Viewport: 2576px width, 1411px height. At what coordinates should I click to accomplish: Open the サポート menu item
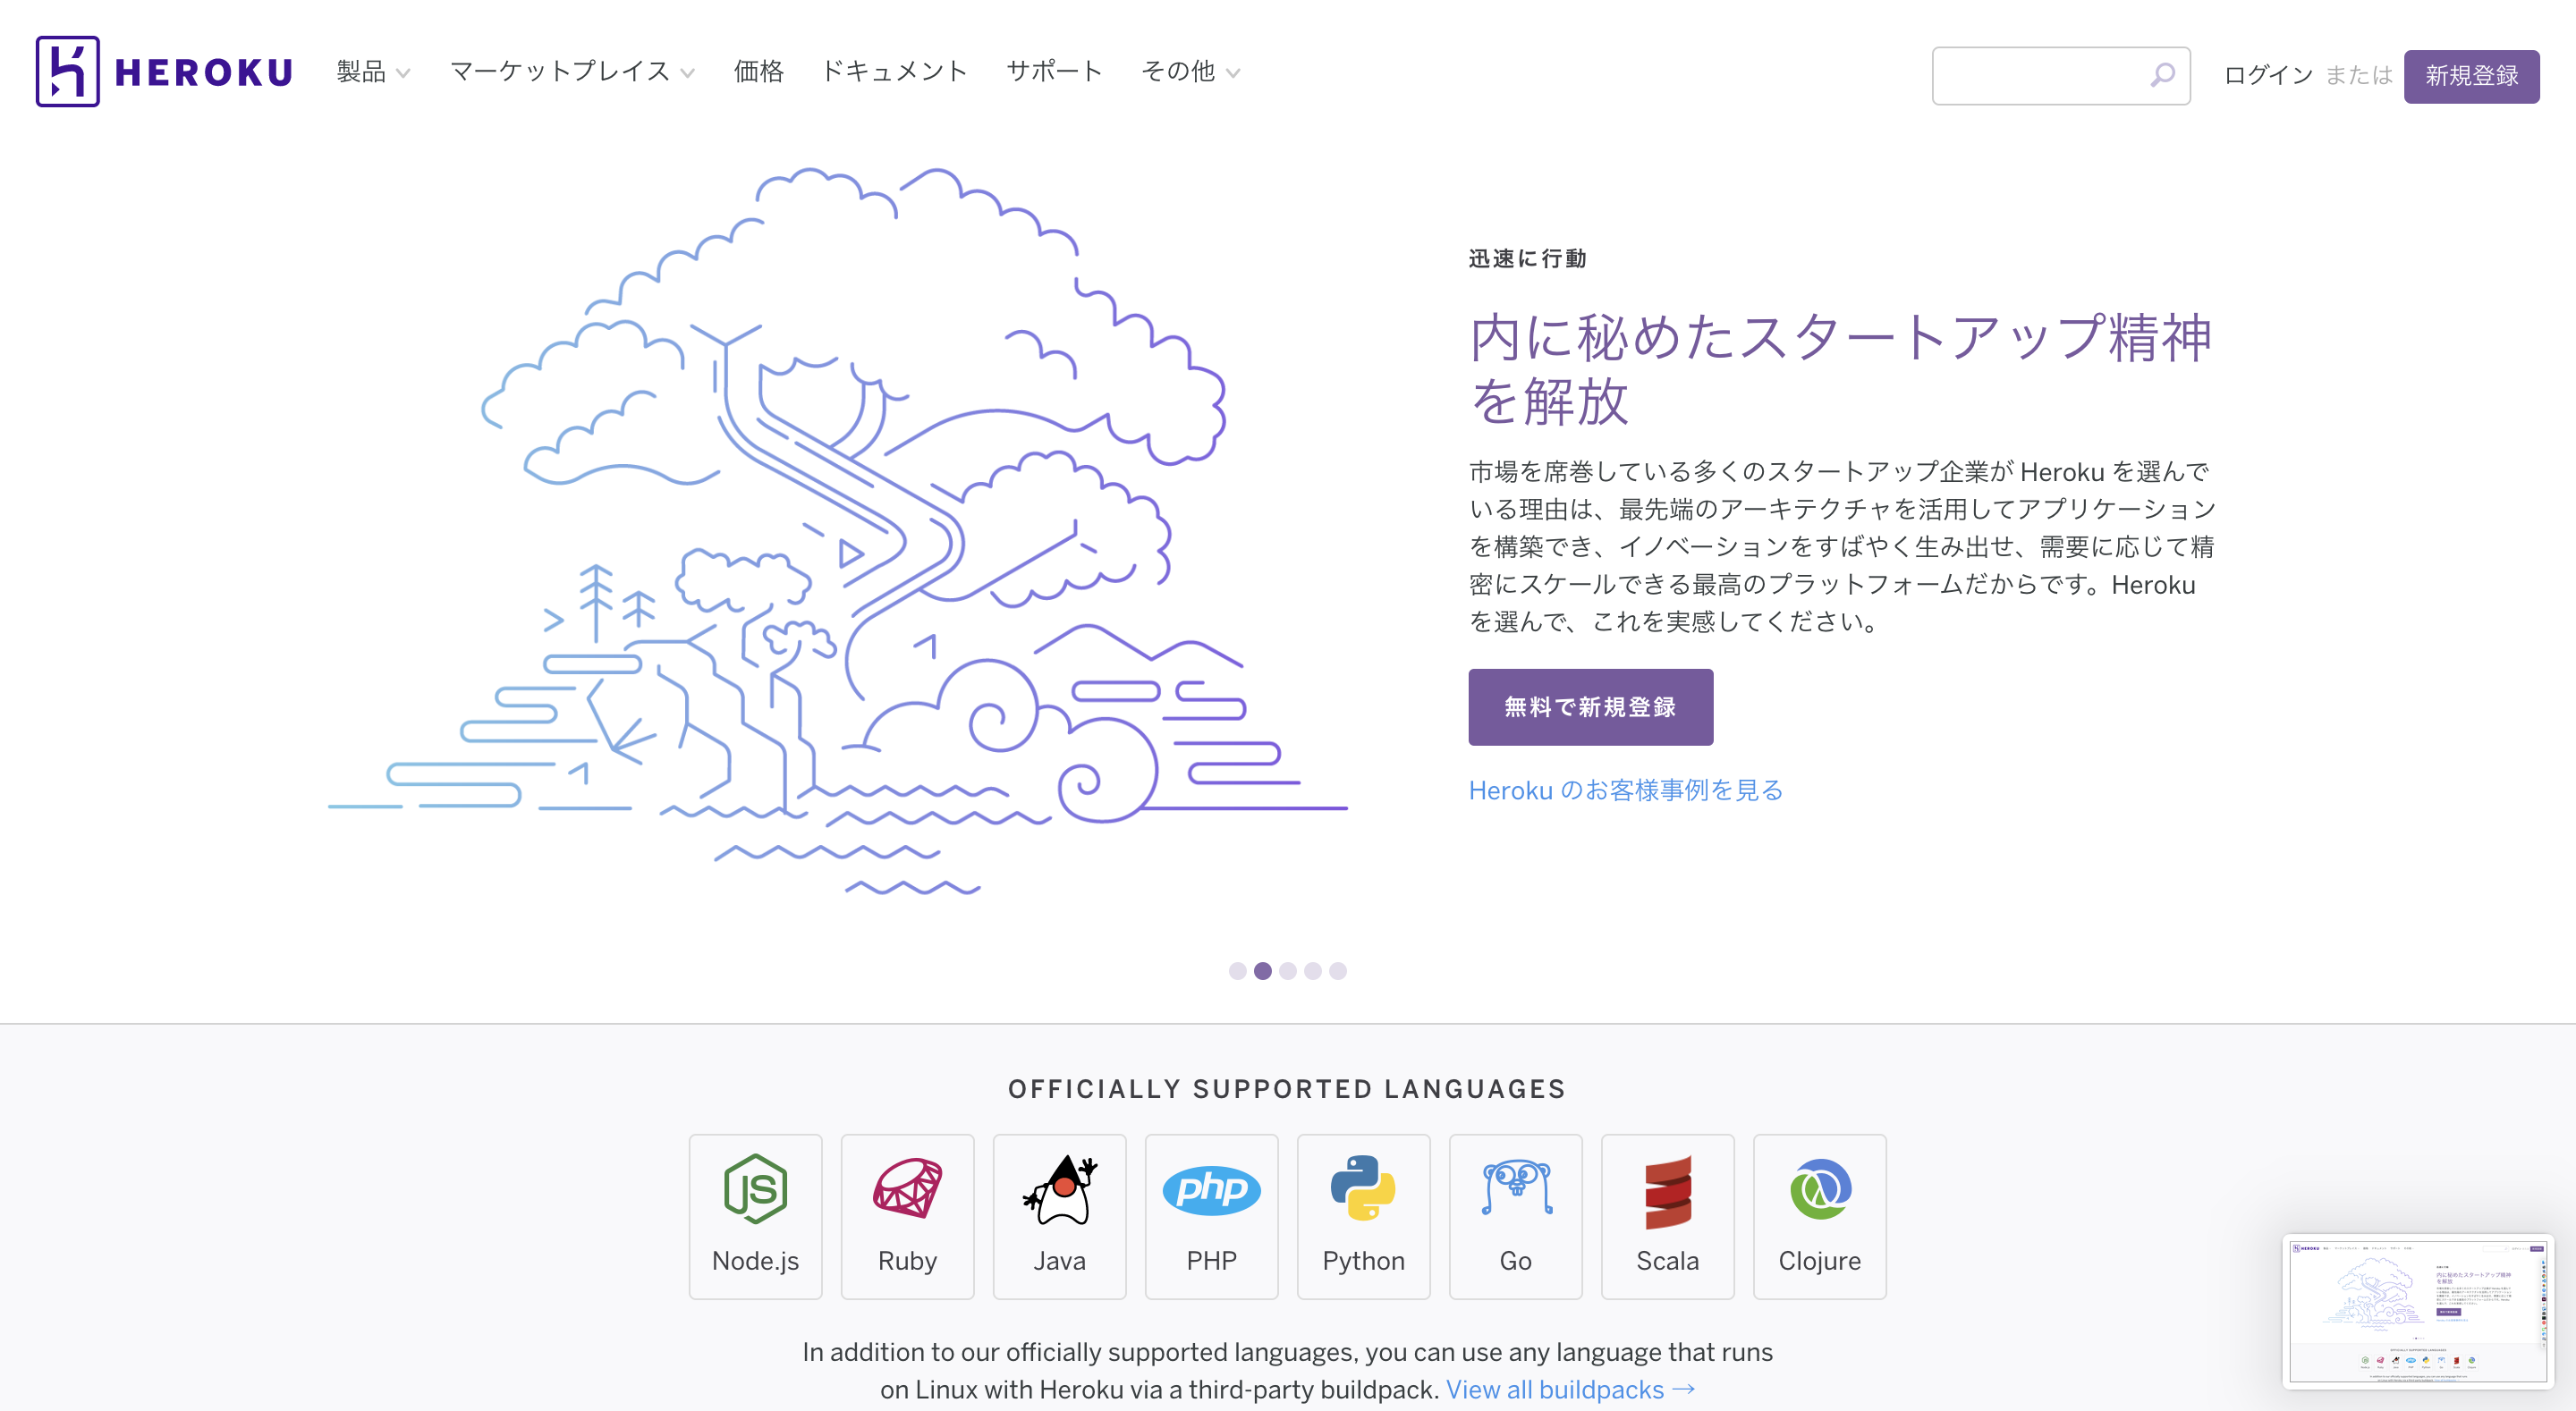1054,72
